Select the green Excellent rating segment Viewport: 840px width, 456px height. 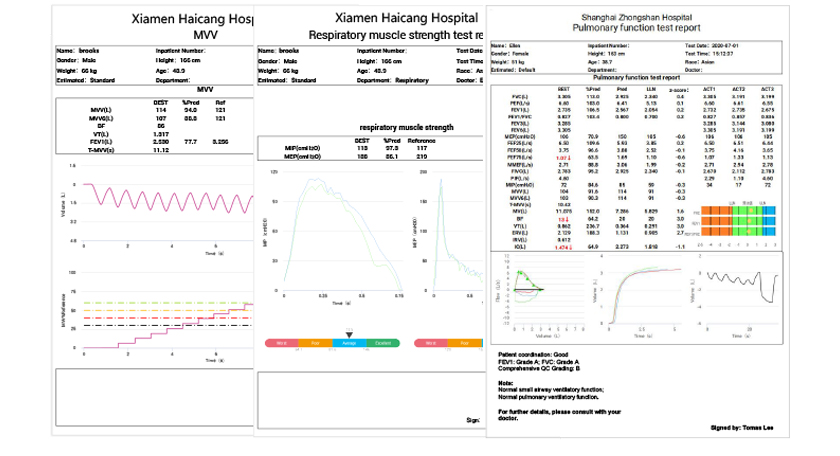pos(382,343)
